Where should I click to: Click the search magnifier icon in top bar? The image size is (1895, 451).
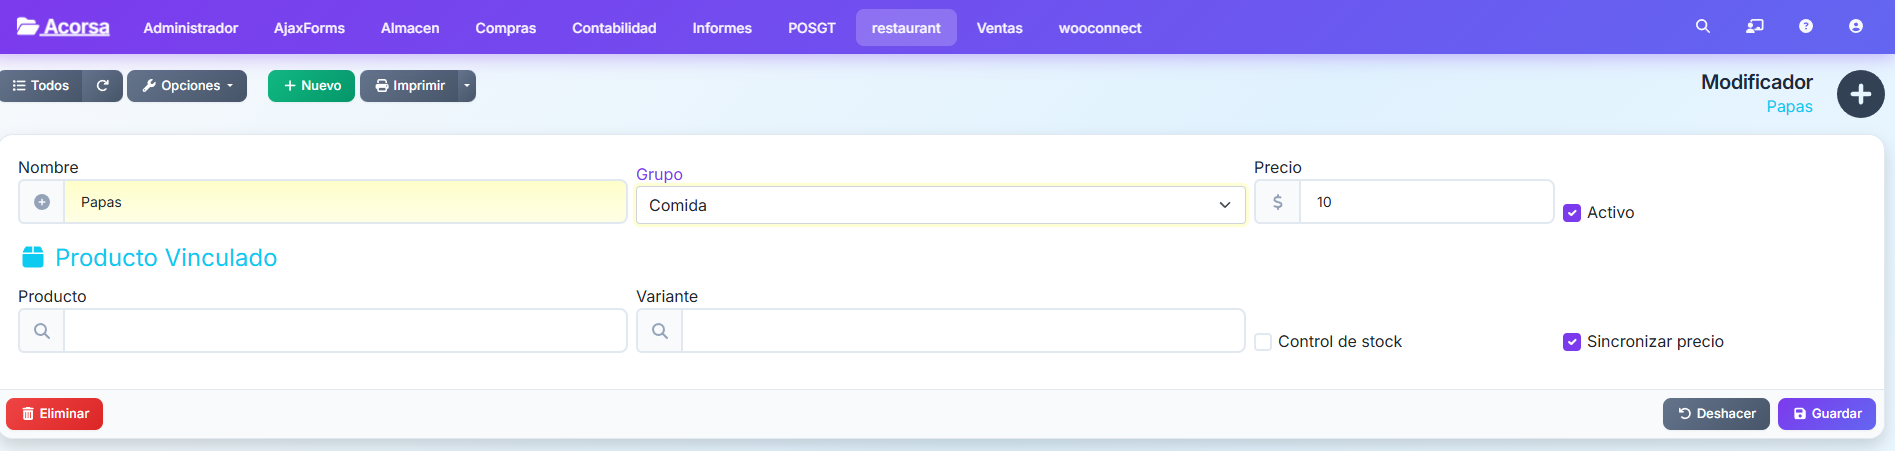tap(1702, 27)
